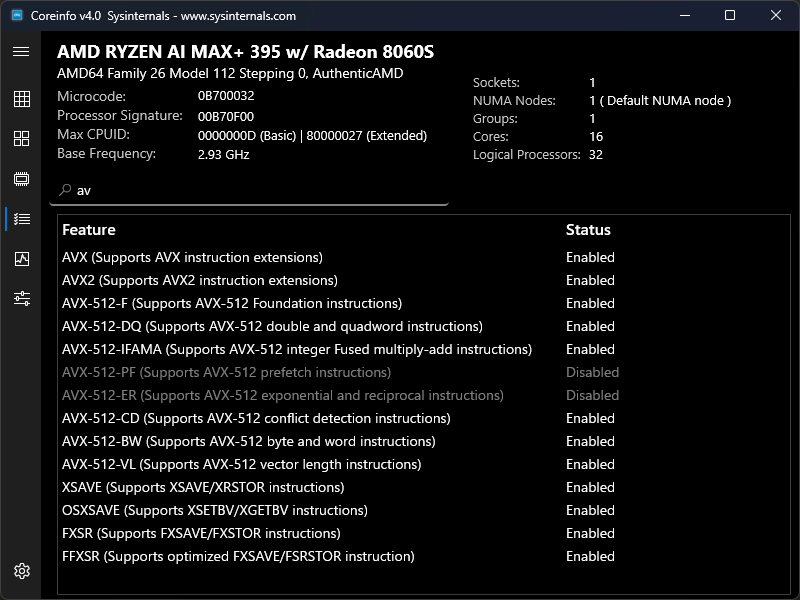This screenshot has height=600, width=800.
Task: Click the Enabled status next to XSAVE
Action: point(590,487)
